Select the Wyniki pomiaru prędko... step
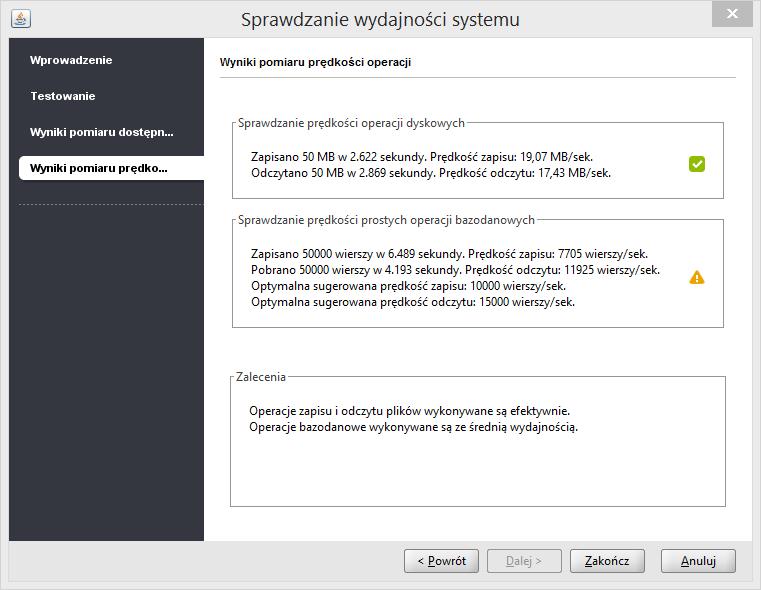Screen dimensions: 761x590 click(x=111, y=168)
